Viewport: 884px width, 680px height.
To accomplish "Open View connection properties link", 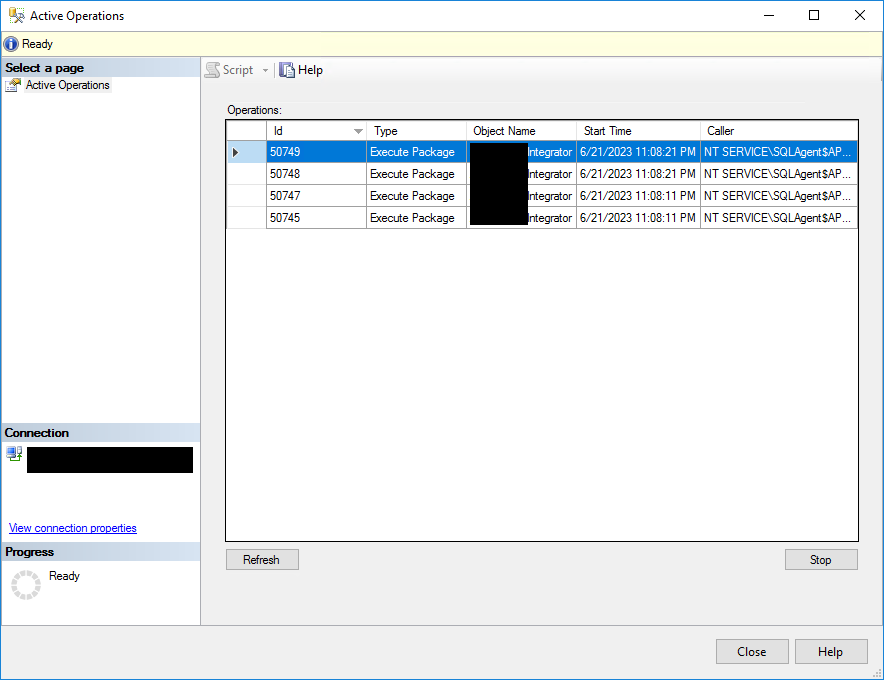I will pos(73,528).
